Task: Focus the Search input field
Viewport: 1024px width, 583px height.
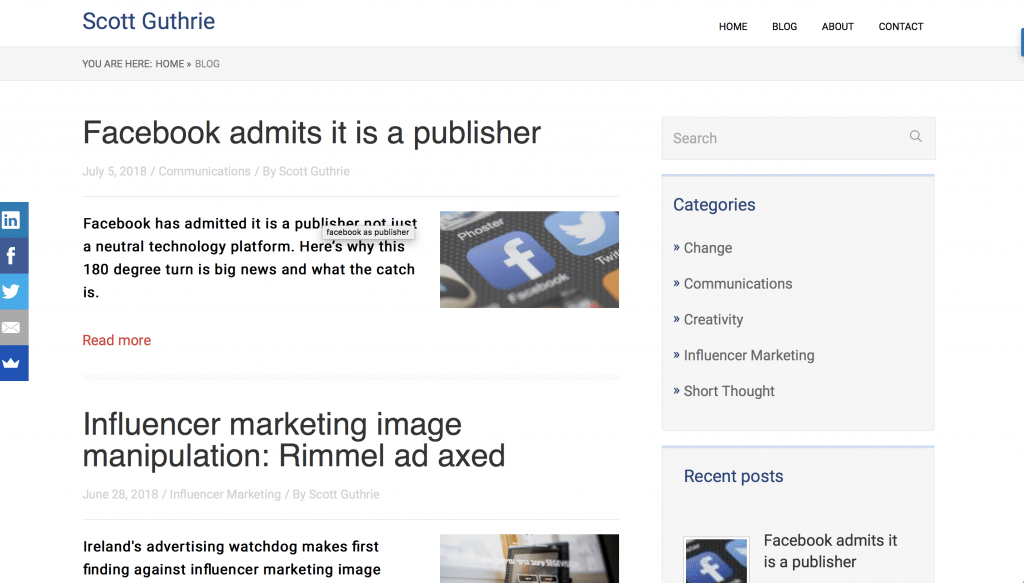Action: 798,138
